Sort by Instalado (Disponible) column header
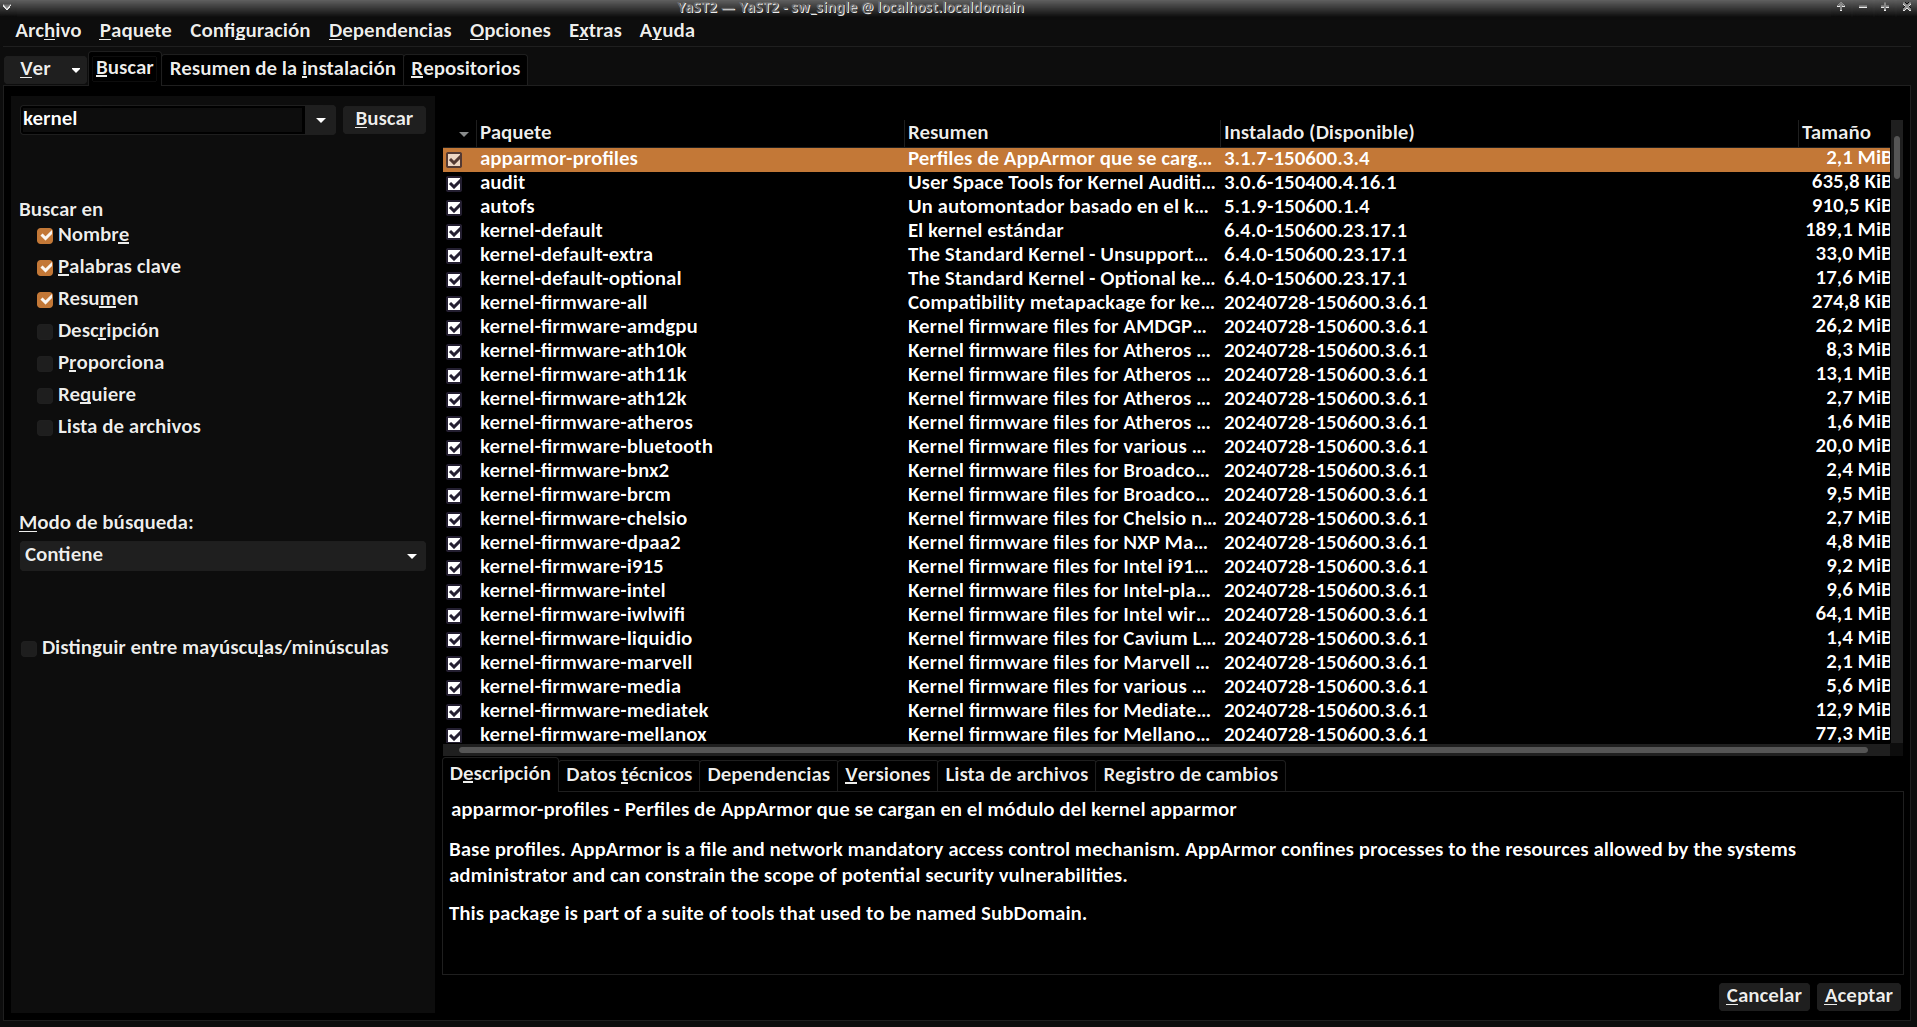Viewport: 1917px width, 1027px height. coord(1508,133)
